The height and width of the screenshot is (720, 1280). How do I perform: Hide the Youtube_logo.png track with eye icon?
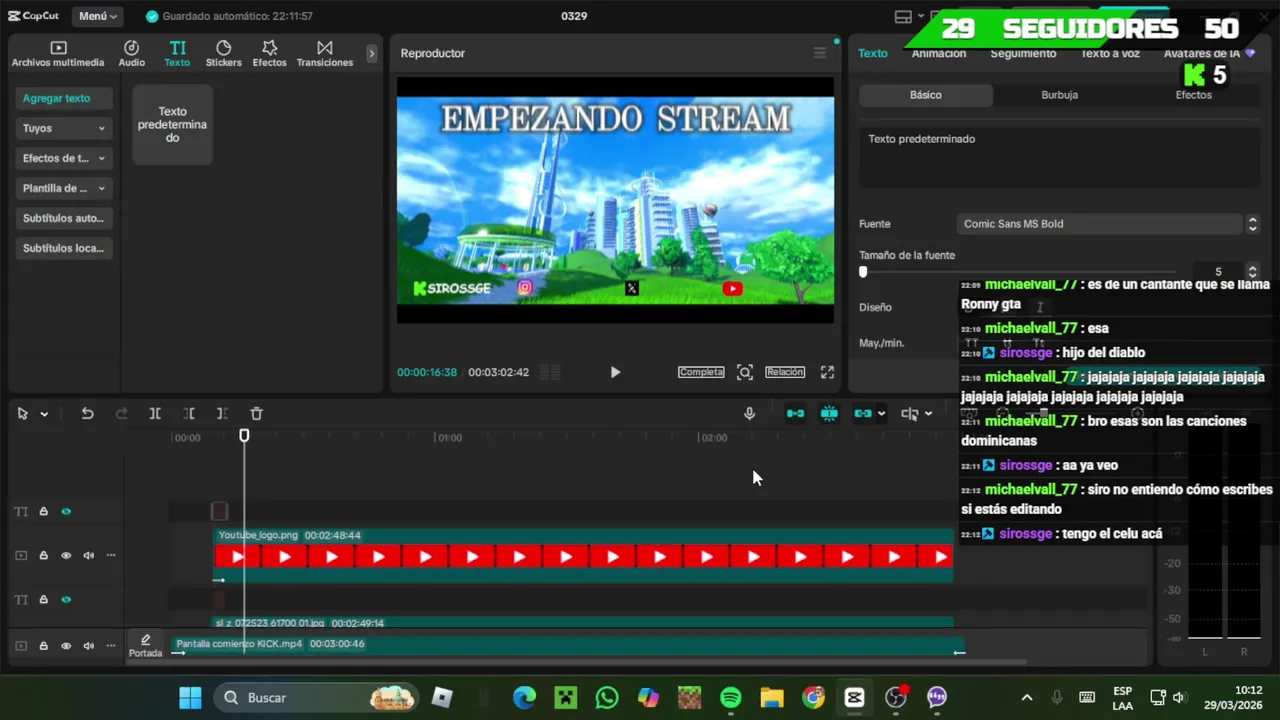(x=66, y=555)
